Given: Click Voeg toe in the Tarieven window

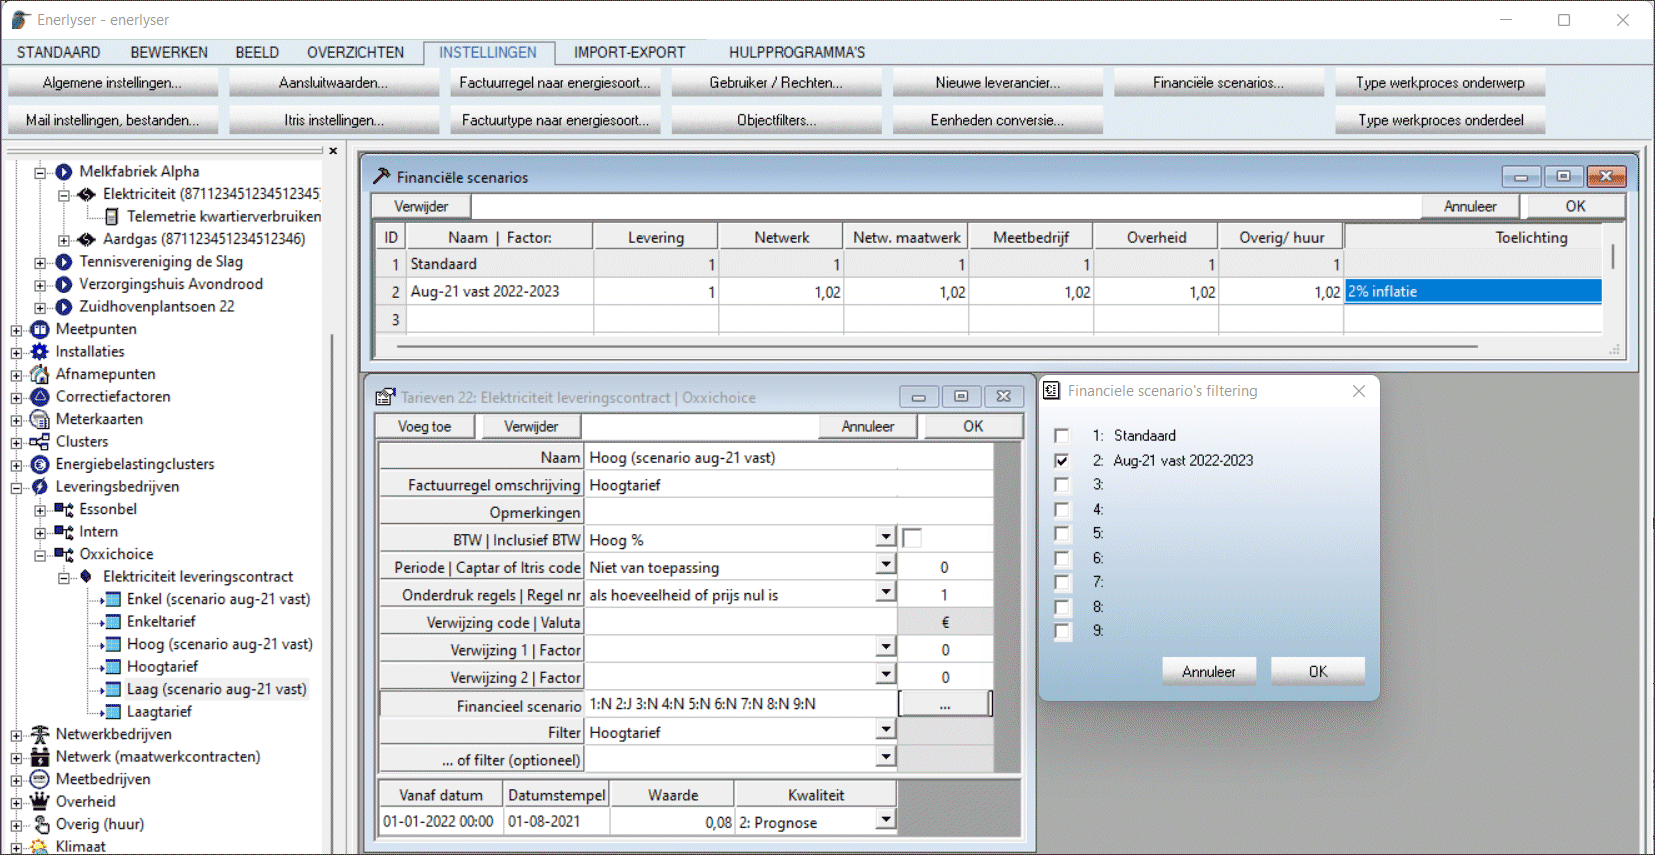Looking at the screenshot, I should click(424, 427).
